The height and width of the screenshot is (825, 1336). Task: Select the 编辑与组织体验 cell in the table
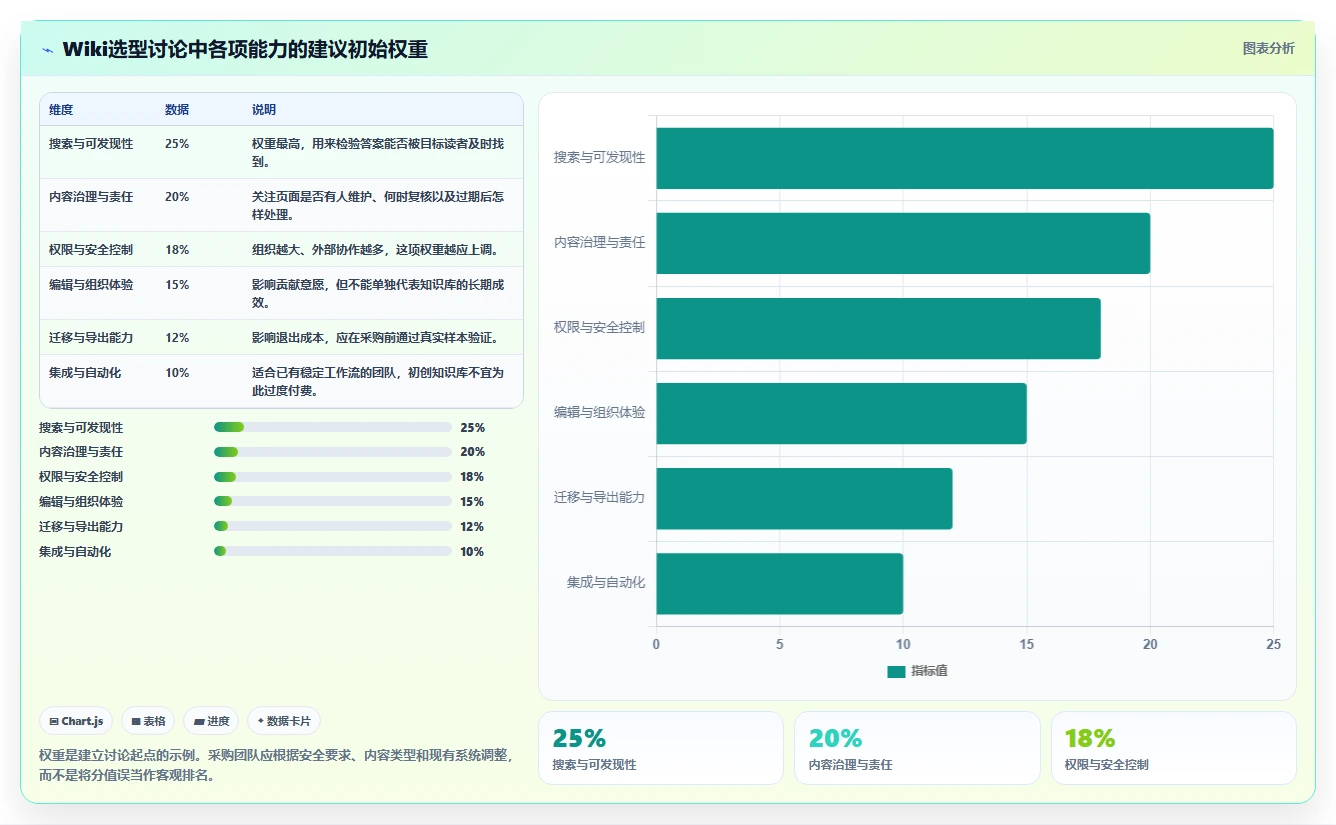(91, 285)
